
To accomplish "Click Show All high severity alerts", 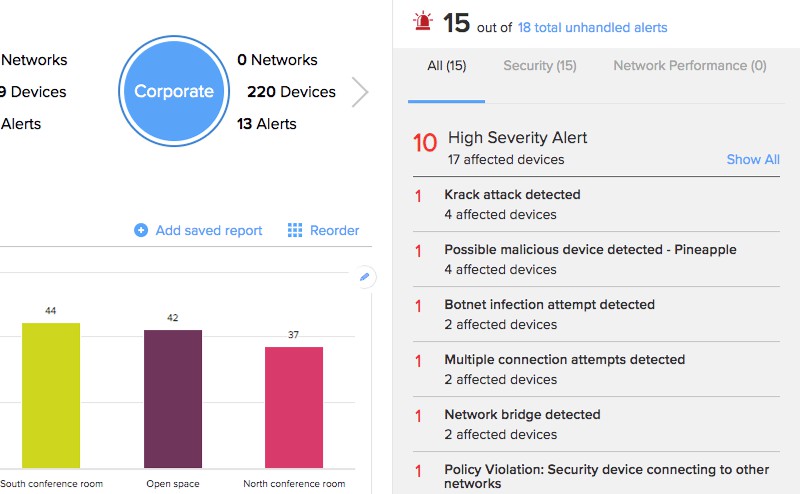I will (753, 159).
